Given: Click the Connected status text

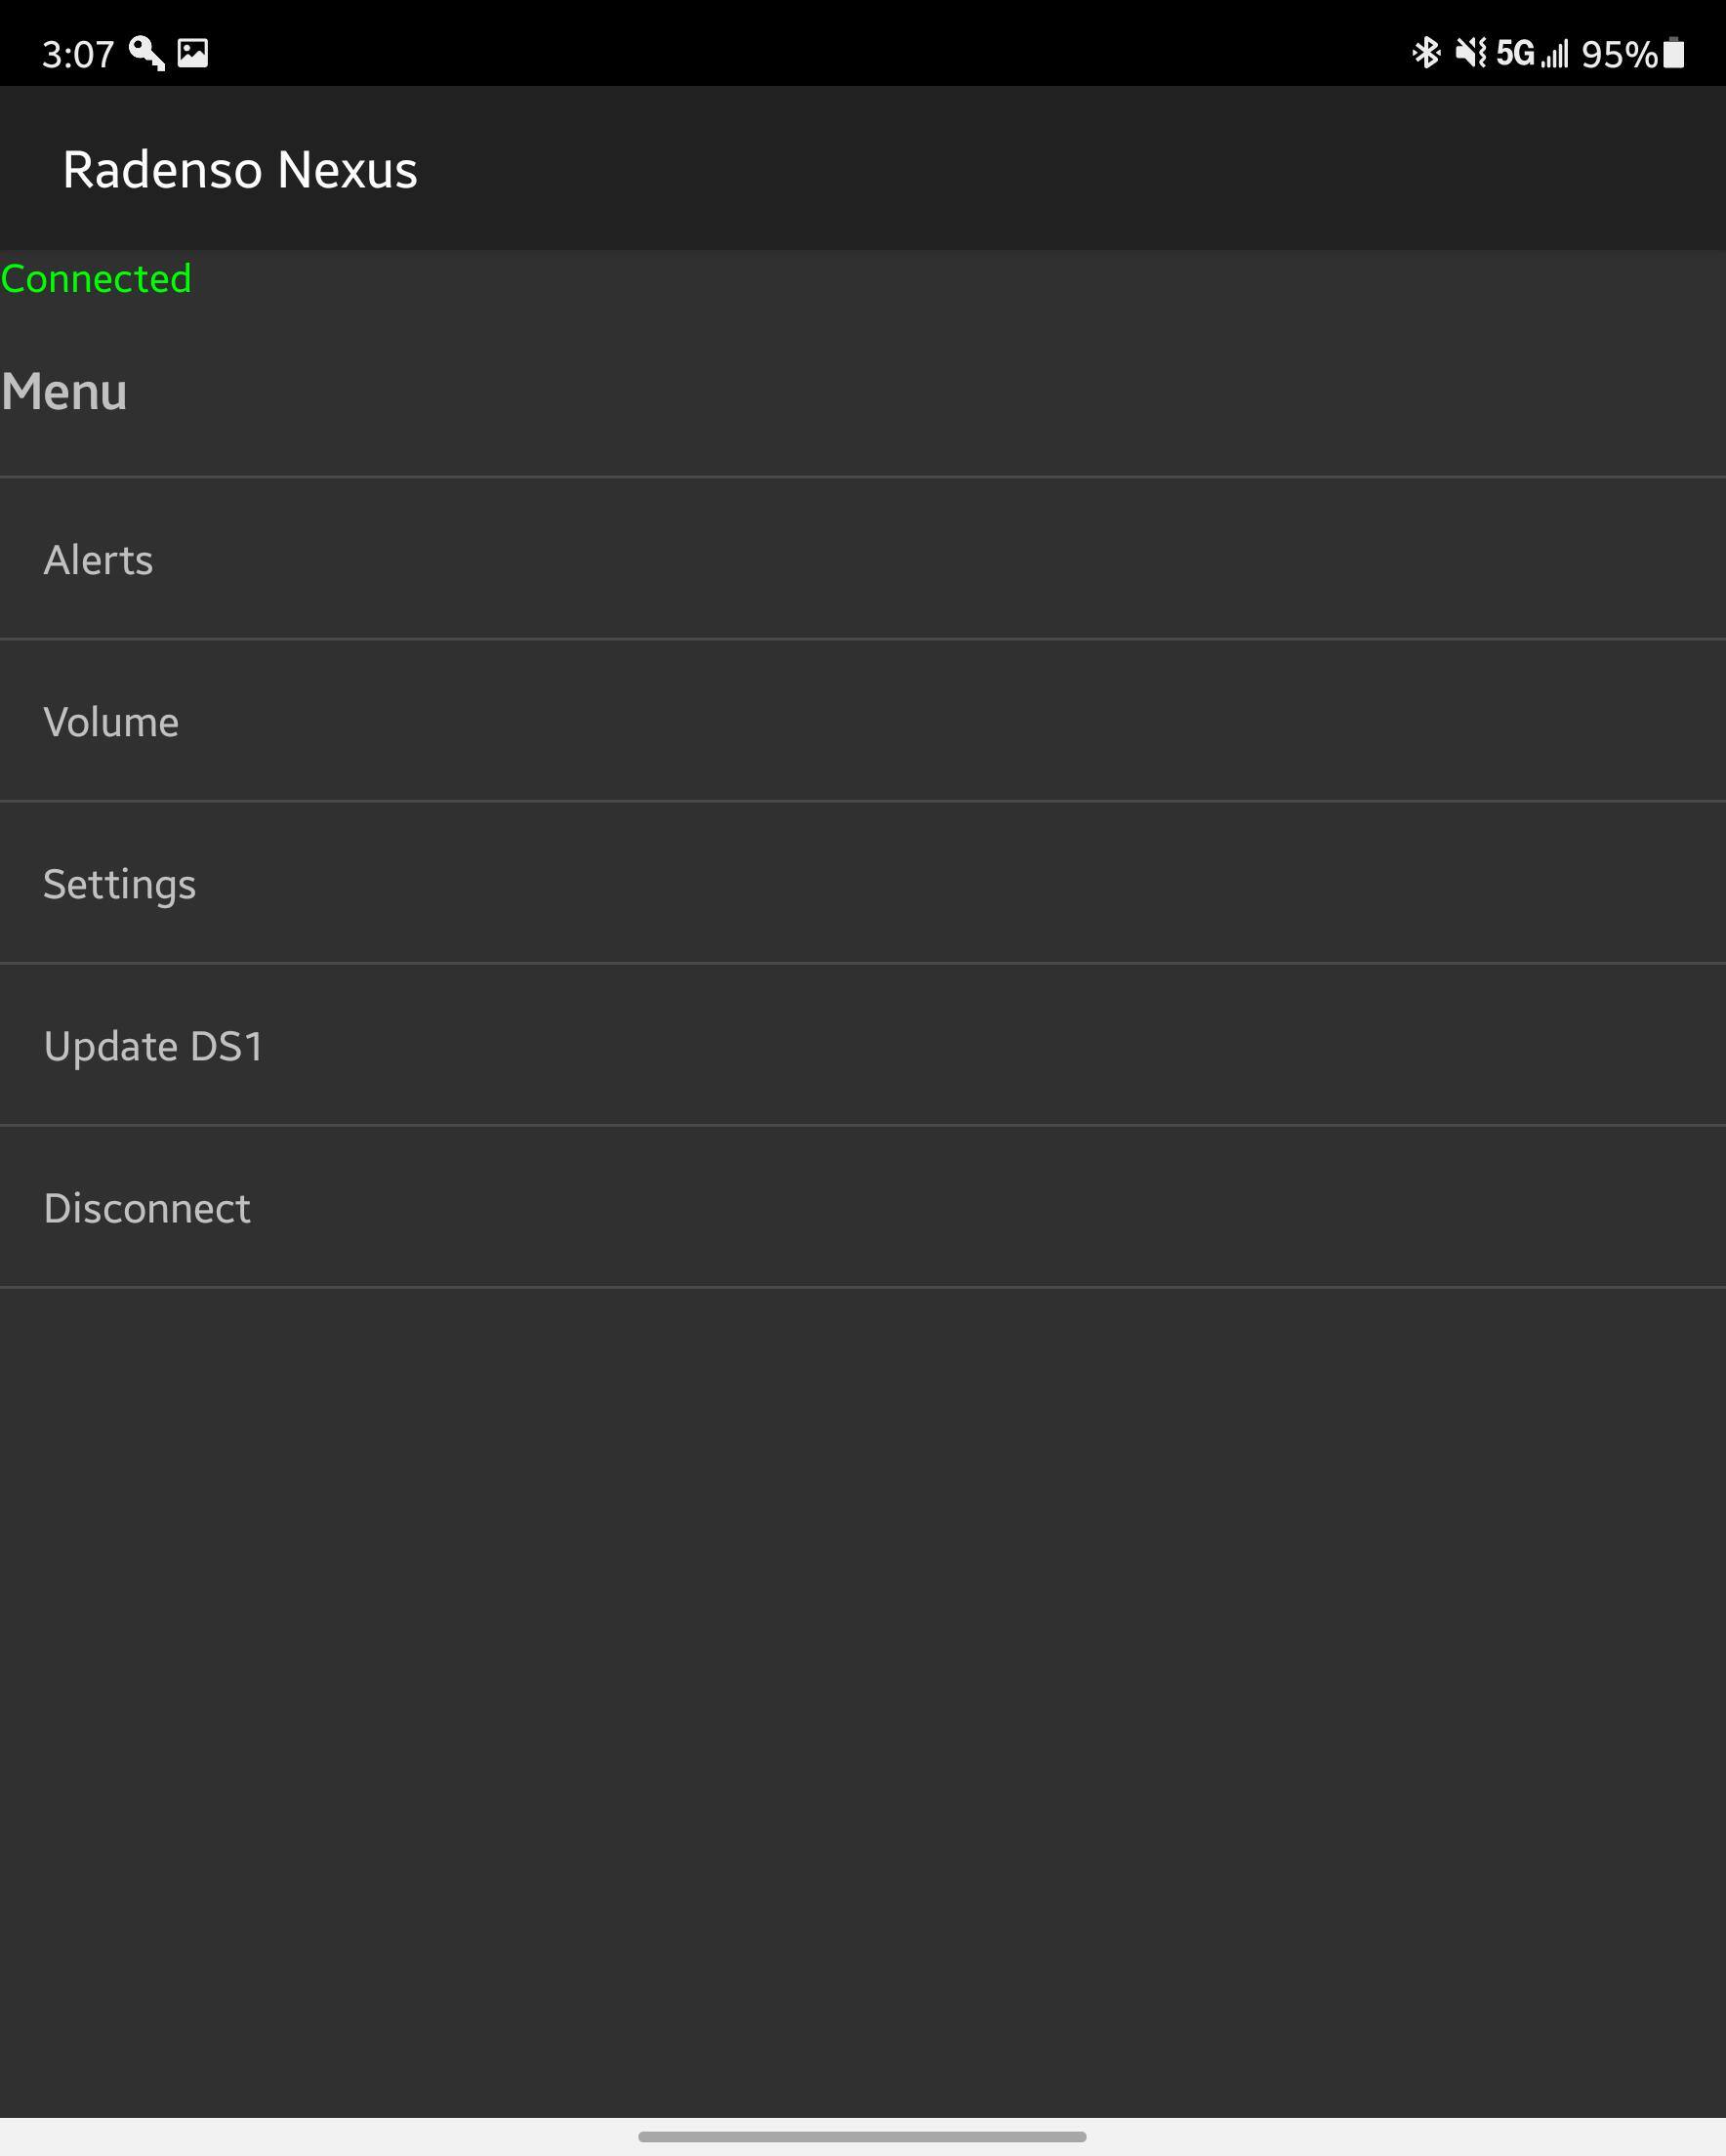Looking at the screenshot, I should [97, 279].
